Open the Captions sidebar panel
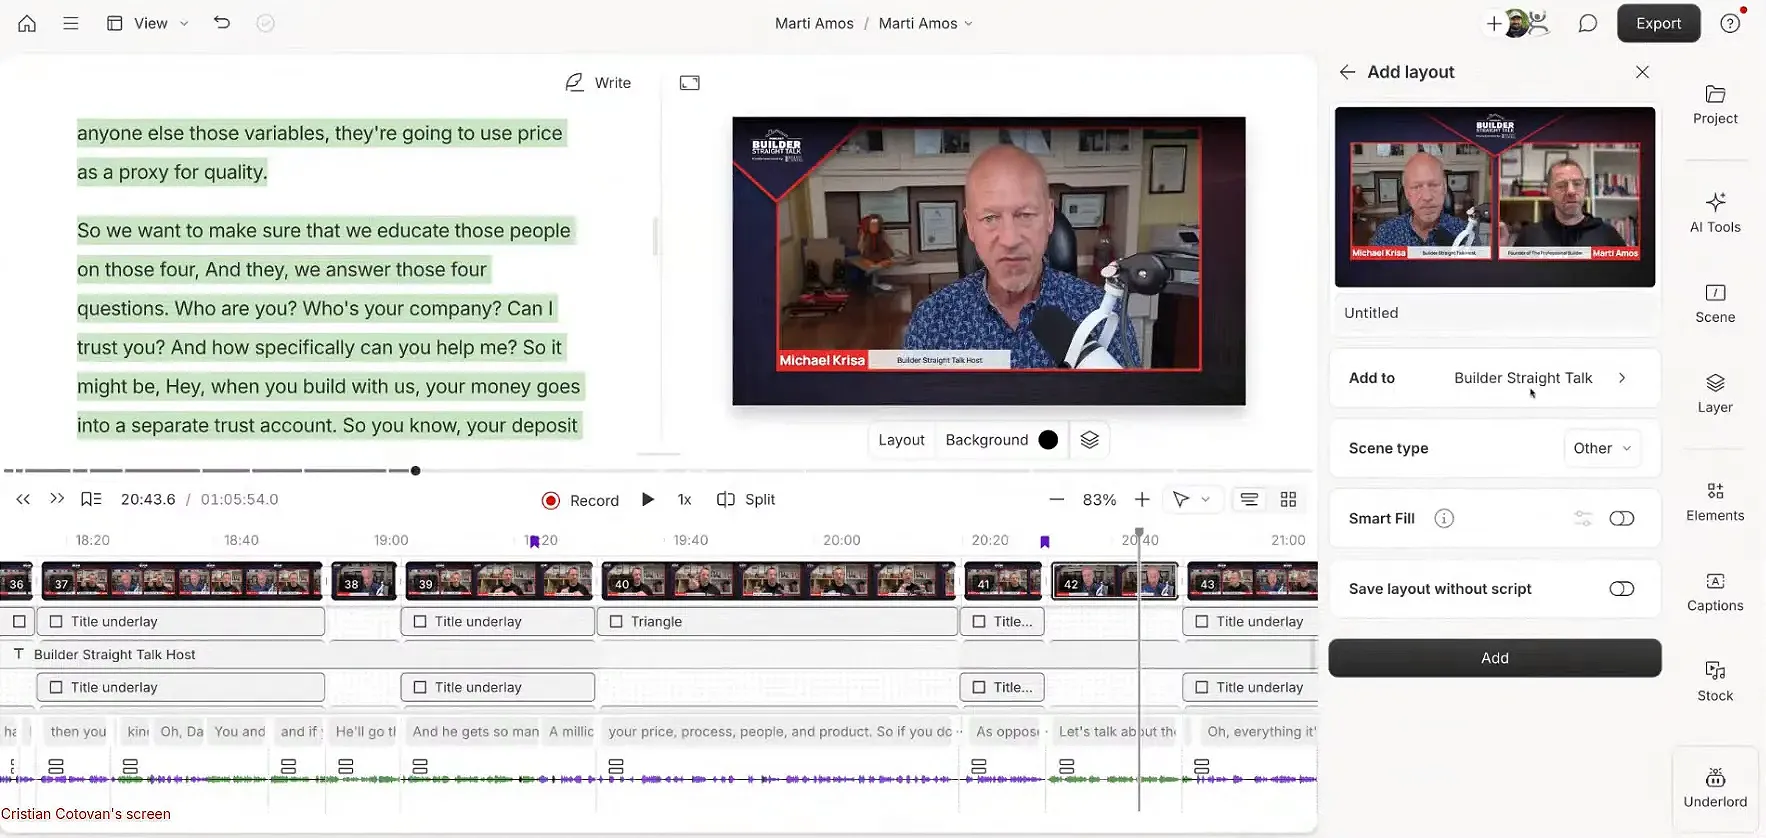This screenshot has width=1766, height=838. click(1715, 592)
